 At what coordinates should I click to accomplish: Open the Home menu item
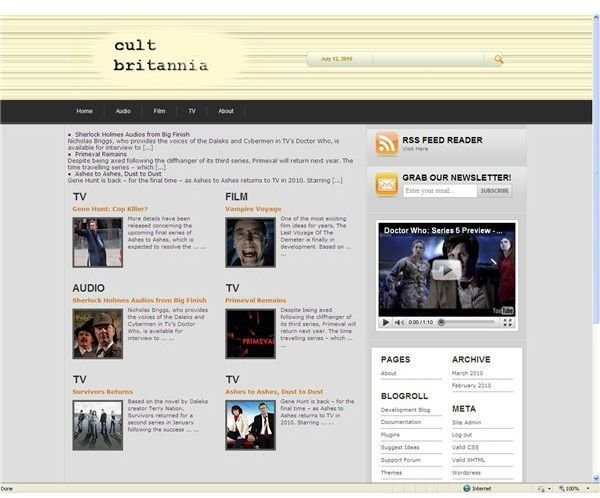(x=84, y=111)
